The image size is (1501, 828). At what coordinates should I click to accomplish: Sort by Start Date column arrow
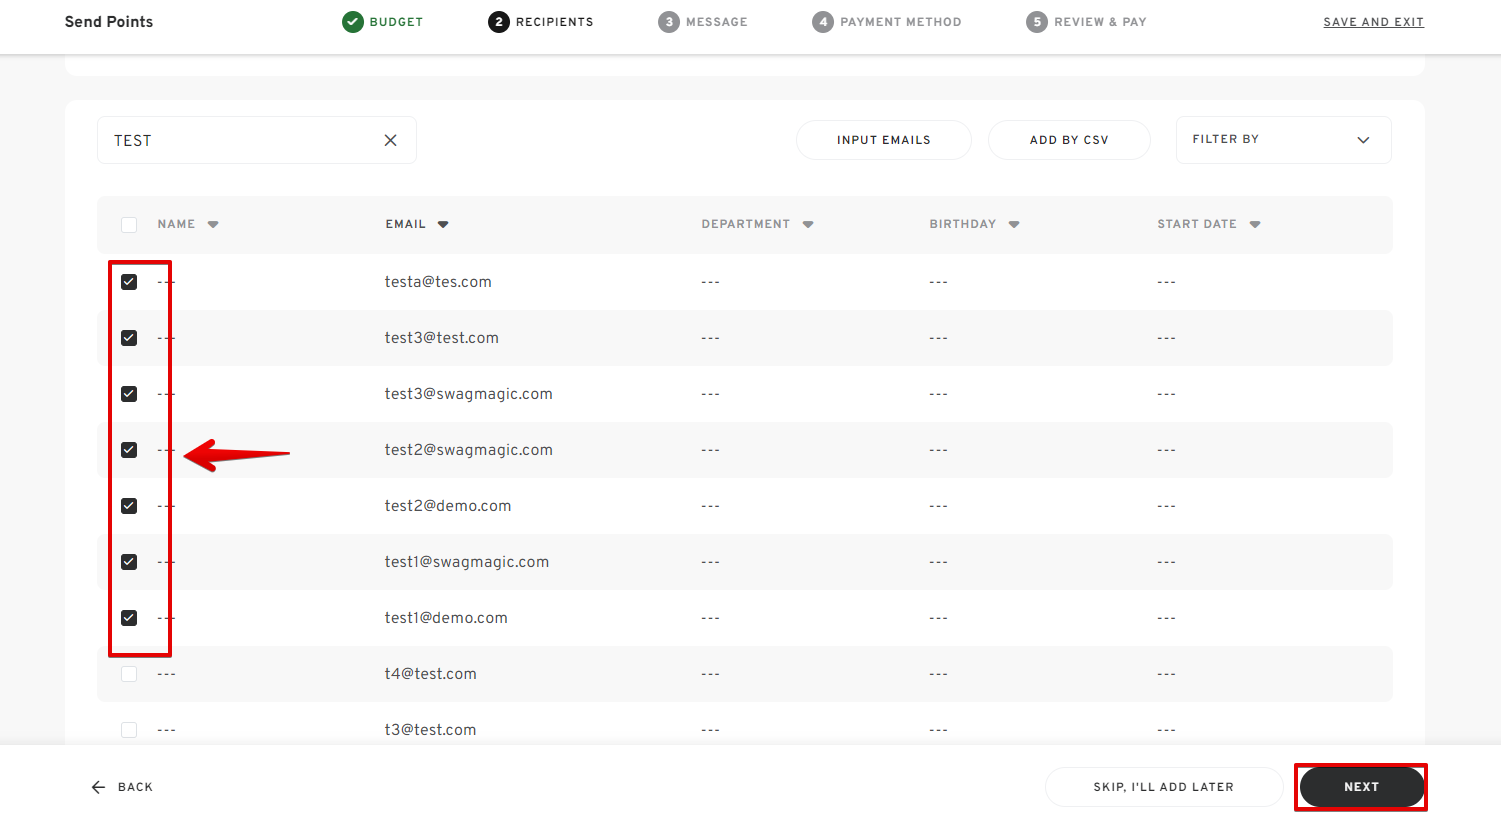click(1255, 225)
